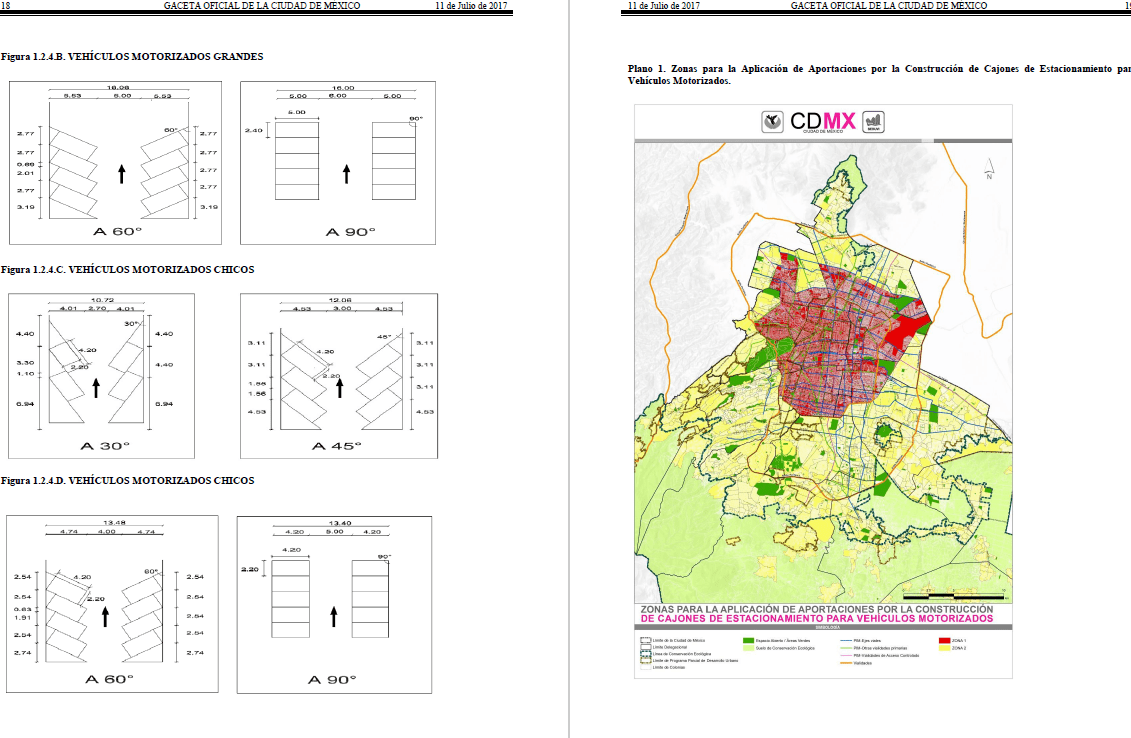This screenshot has height=738, width=1131.
Task: Click the direction arrow in the small-vehicle 60° diagram
Action: coord(105,616)
